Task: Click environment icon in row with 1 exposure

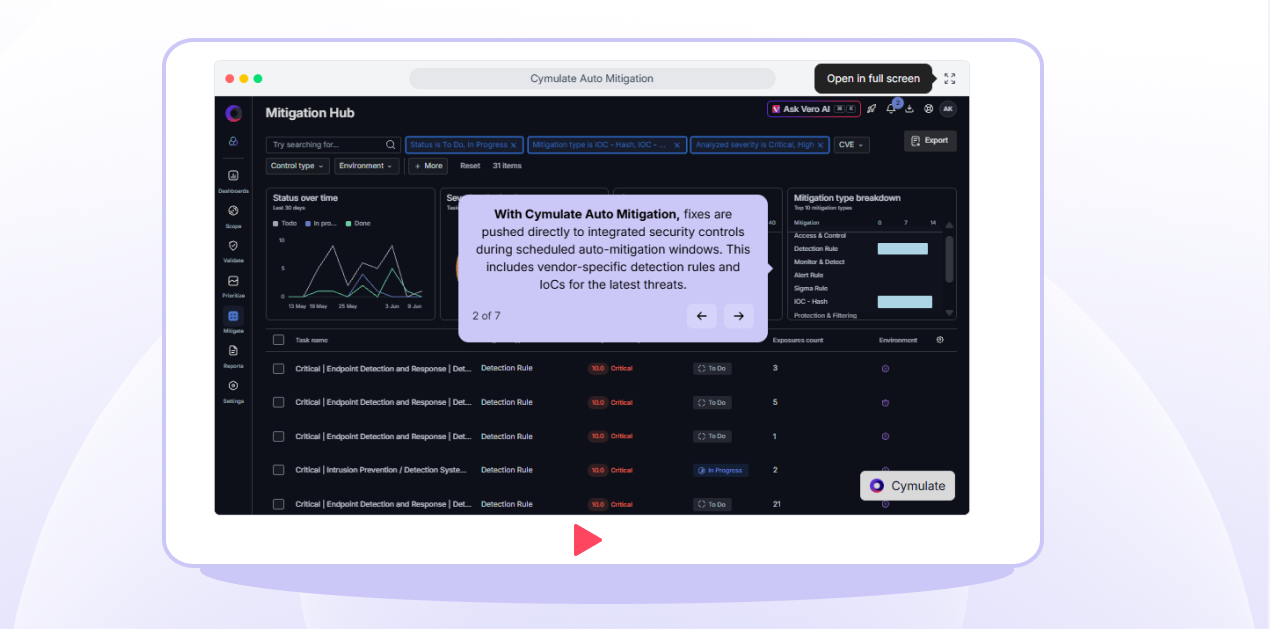Action: tap(885, 437)
